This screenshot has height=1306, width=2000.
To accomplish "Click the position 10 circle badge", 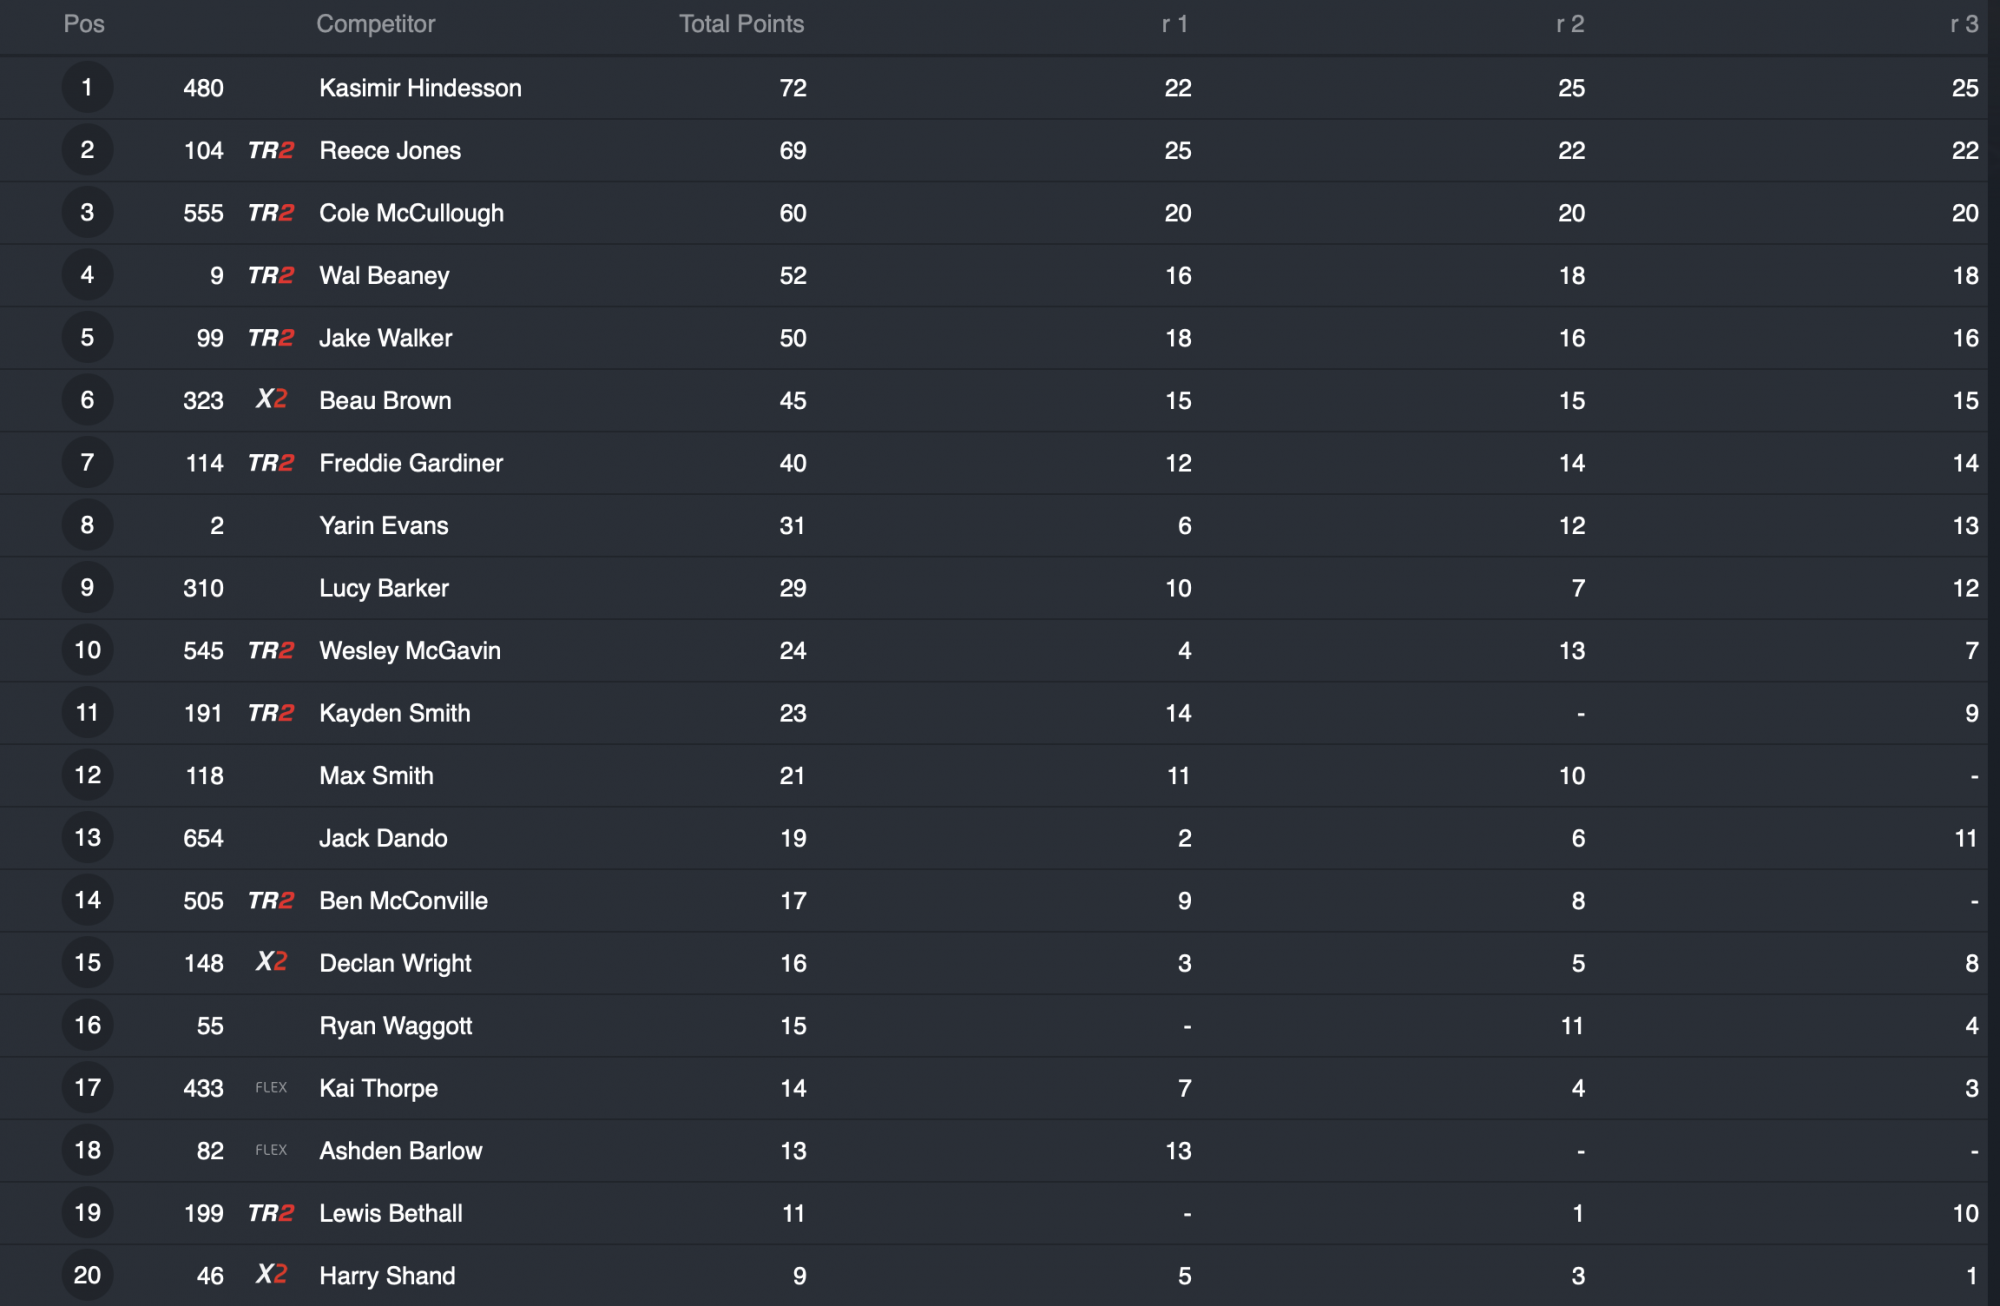I will point(87,650).
